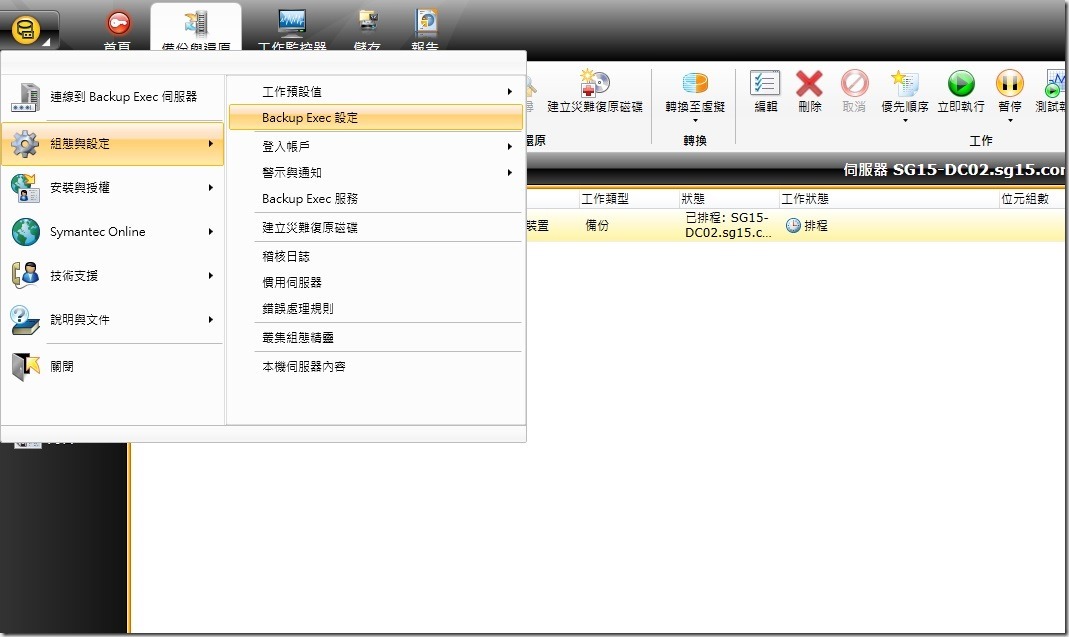Screen dimensions: 1069x637
Task: Select 連線到 Backup Exec 伺服器
Action: click(x=112, y=97)
